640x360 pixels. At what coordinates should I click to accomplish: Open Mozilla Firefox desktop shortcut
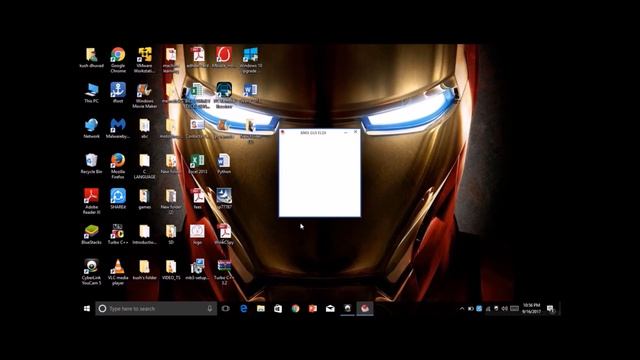click(x=118, y=166)
